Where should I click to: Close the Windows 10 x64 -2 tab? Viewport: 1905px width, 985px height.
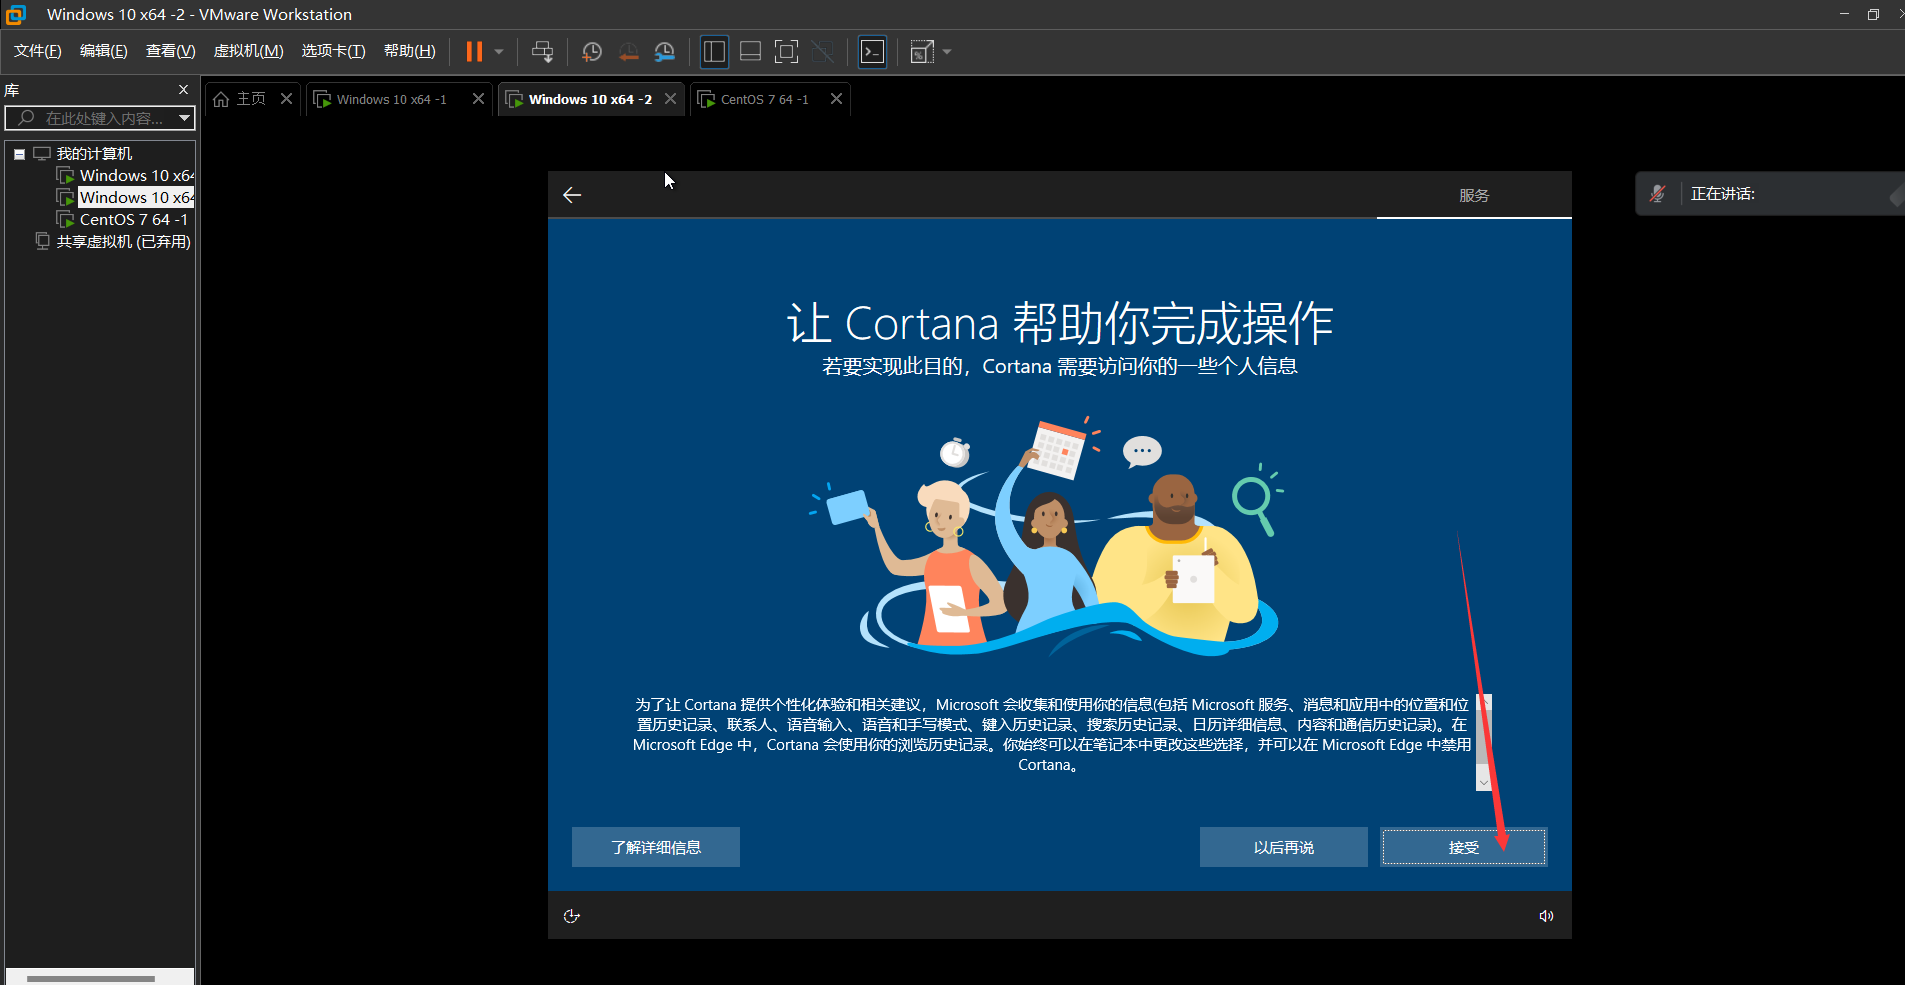pos(670,98)
